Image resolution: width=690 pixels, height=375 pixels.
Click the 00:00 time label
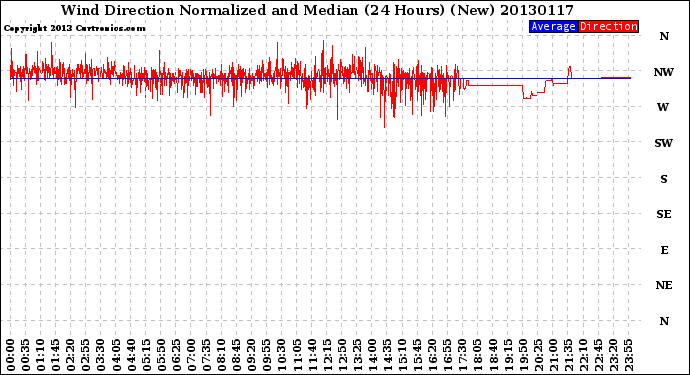pyautogui.click(x=11, y=355)
